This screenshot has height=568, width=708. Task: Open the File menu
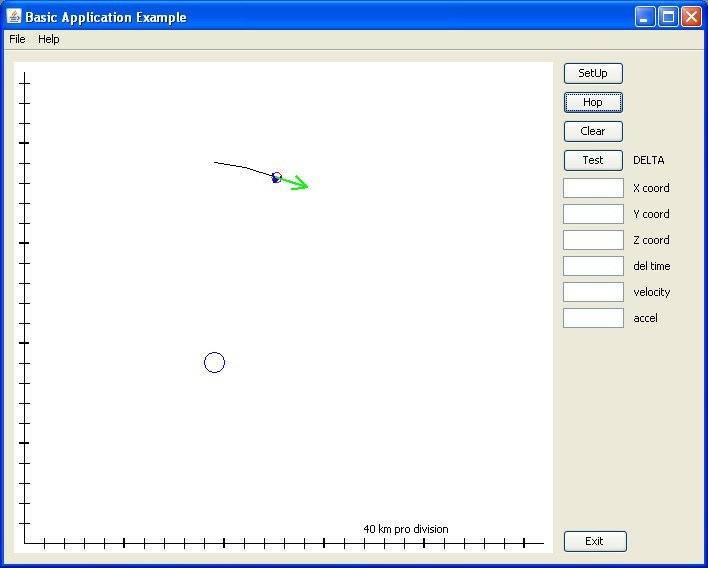point(17,39)
